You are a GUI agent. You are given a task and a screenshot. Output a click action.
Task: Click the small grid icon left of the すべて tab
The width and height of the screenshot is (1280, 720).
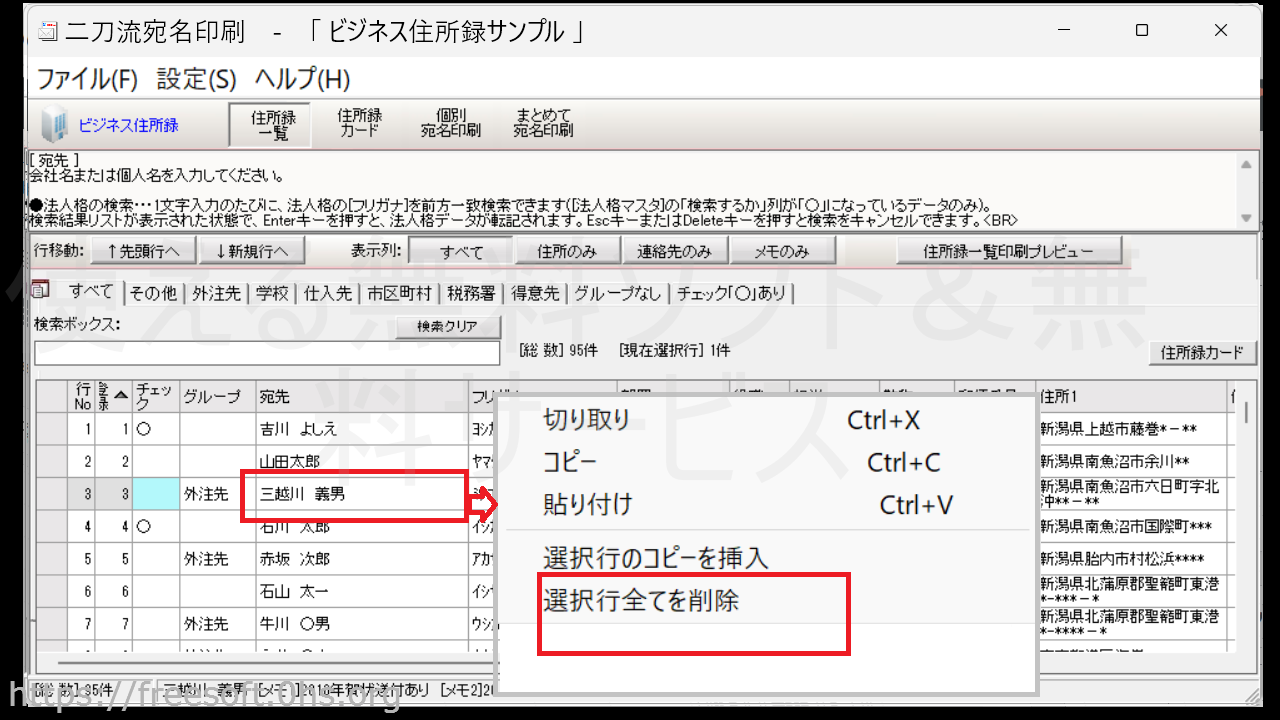pos(41,291)
